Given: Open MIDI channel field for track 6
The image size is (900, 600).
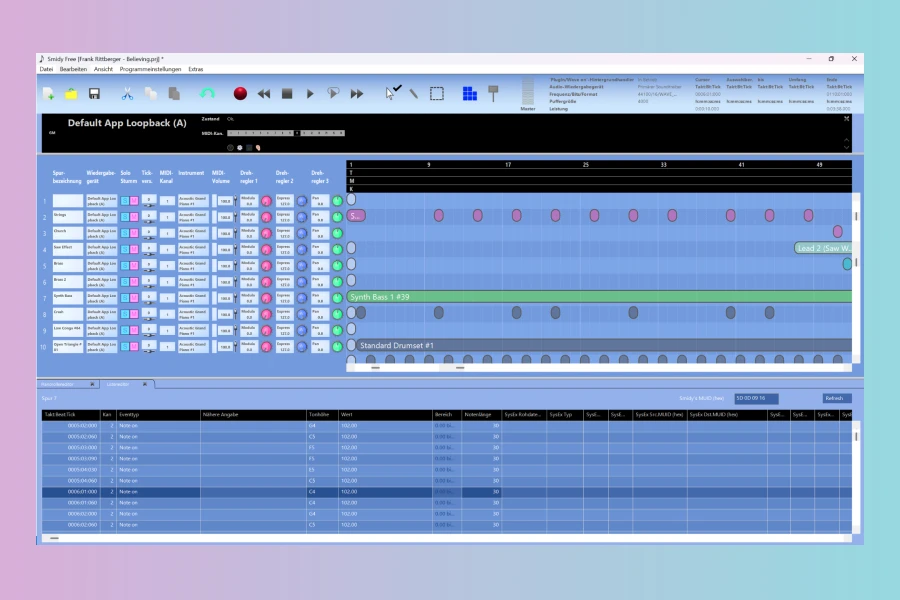Looking at the screenshot, I should point(167,282).
